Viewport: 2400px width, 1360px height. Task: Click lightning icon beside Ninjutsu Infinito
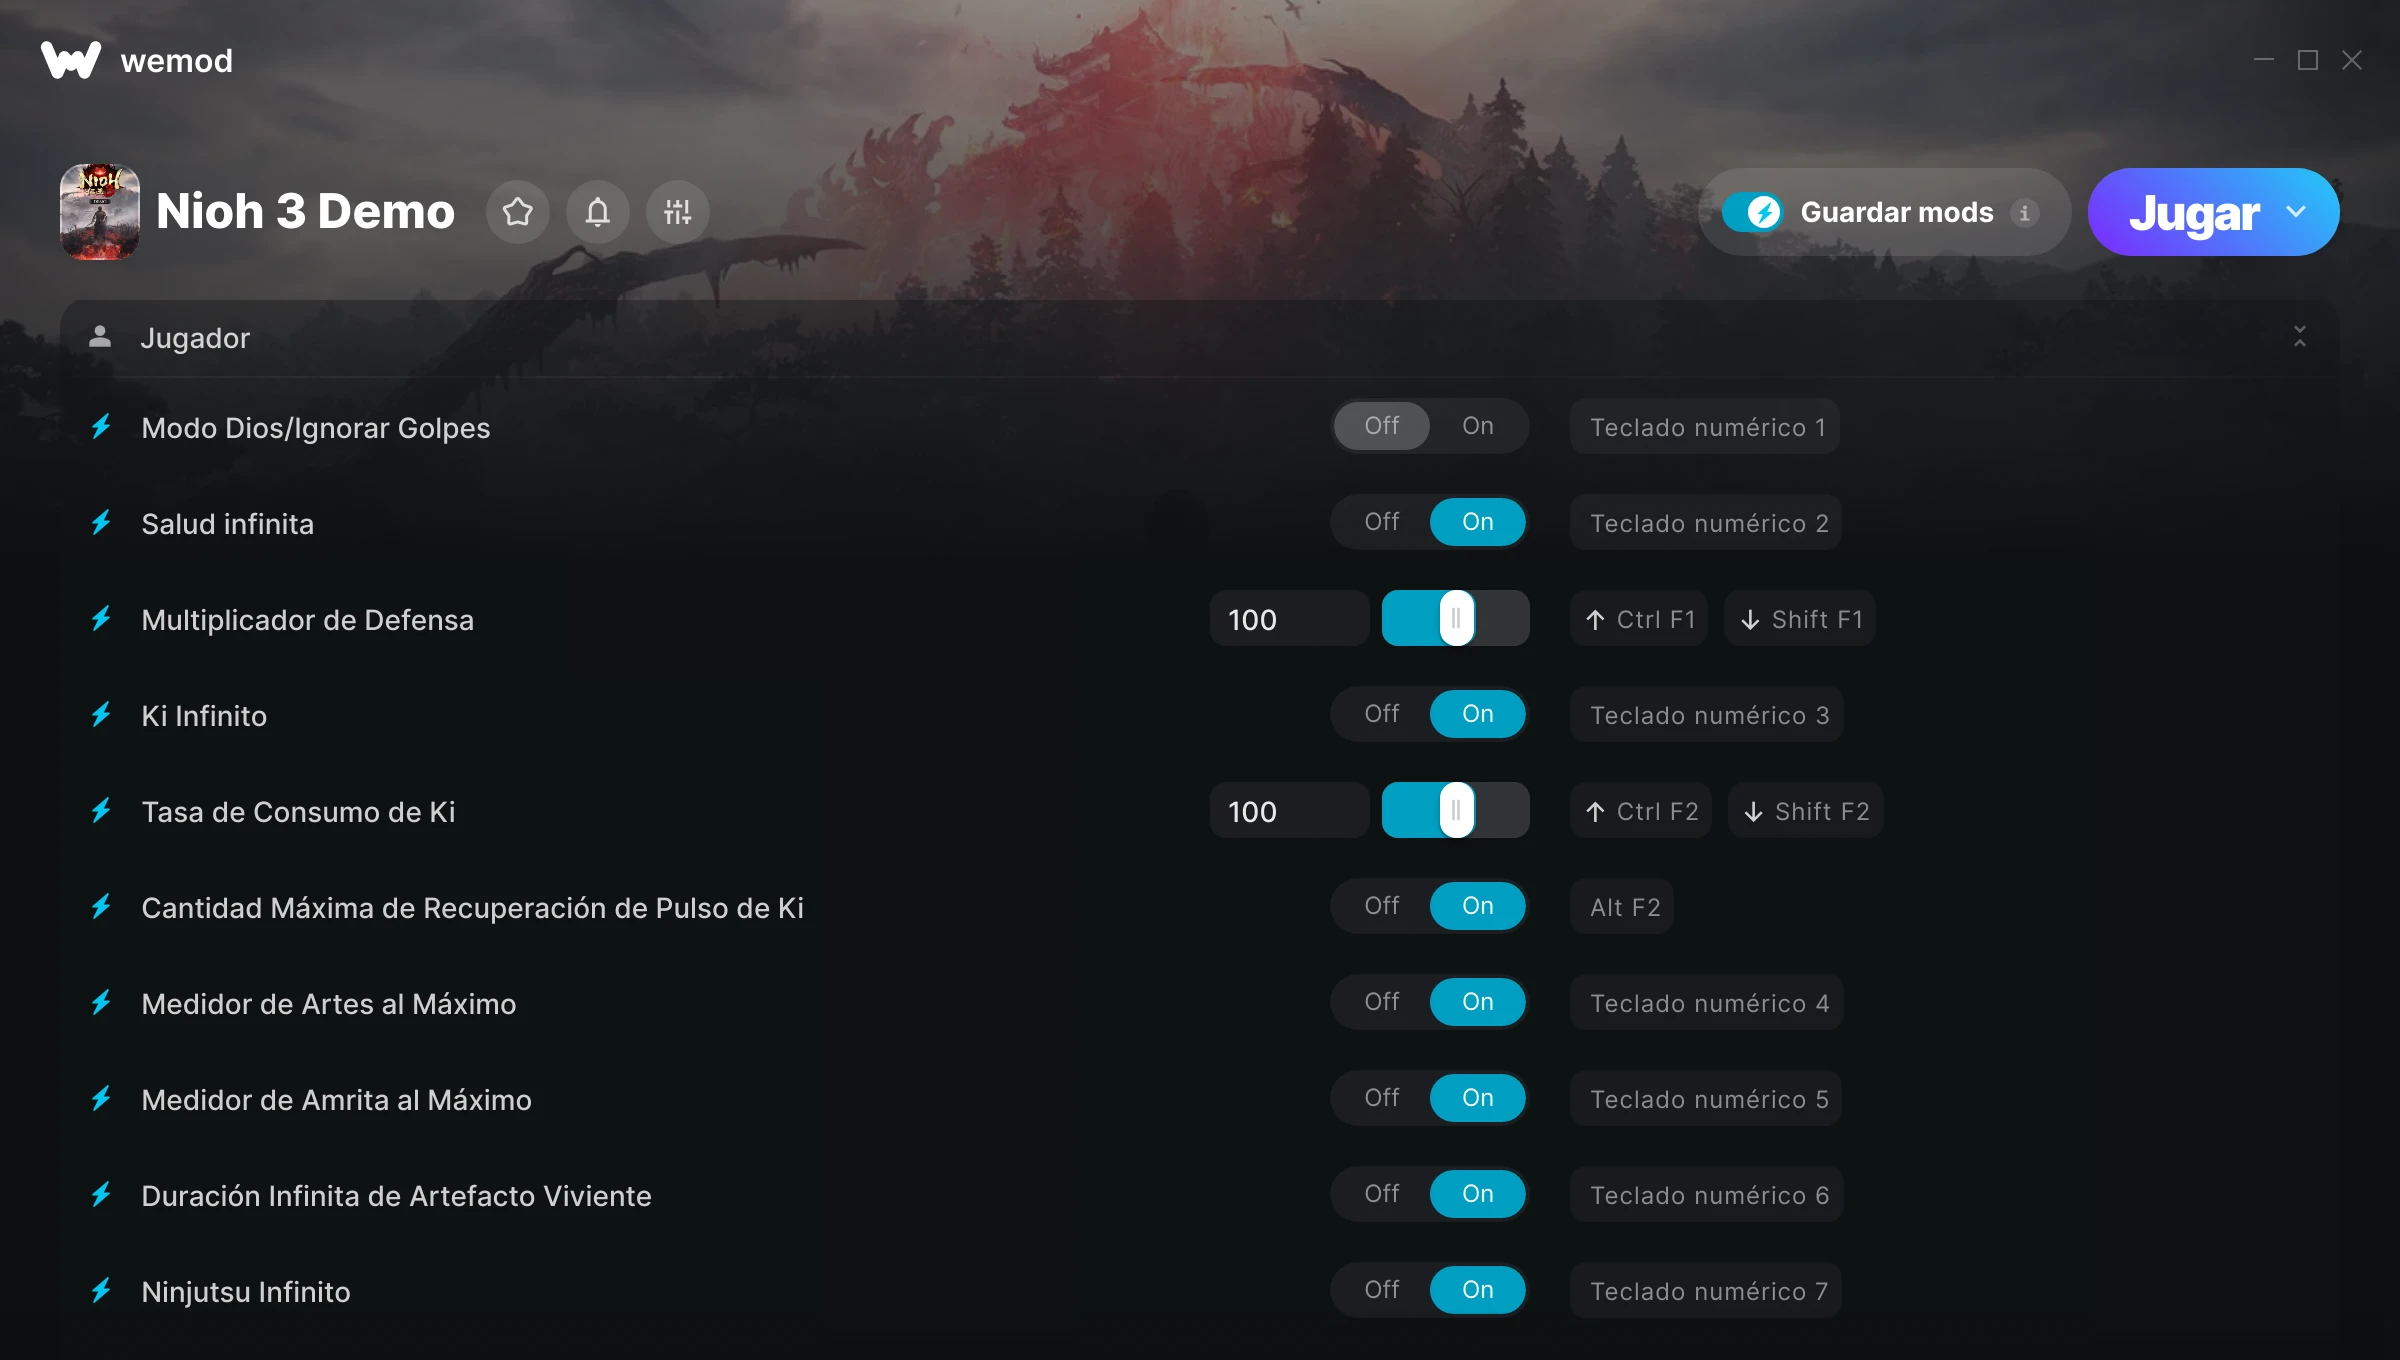point(101,1291)
